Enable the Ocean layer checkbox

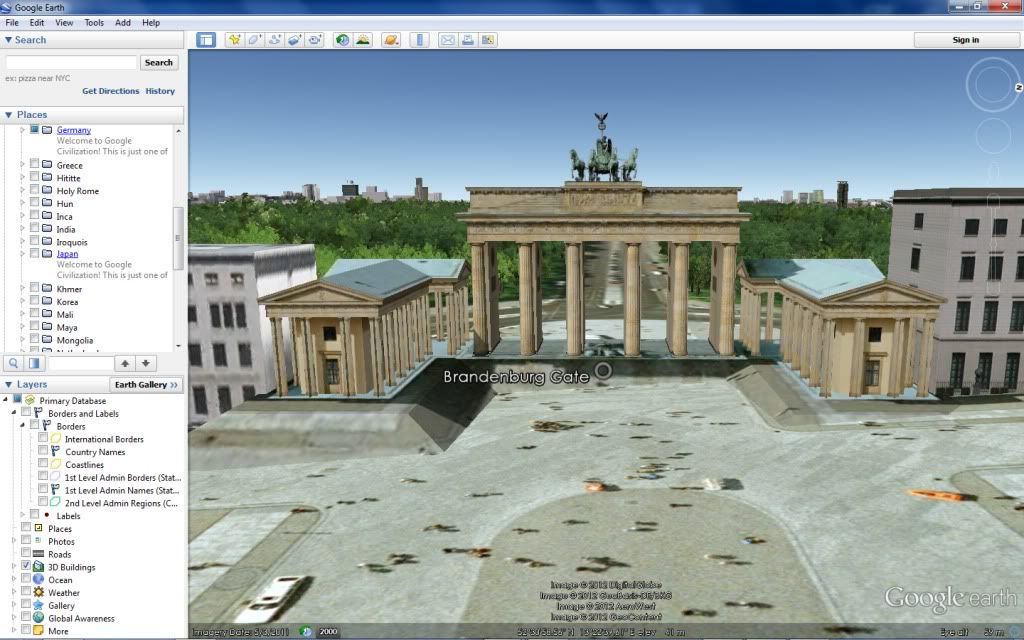click(26, 578)
